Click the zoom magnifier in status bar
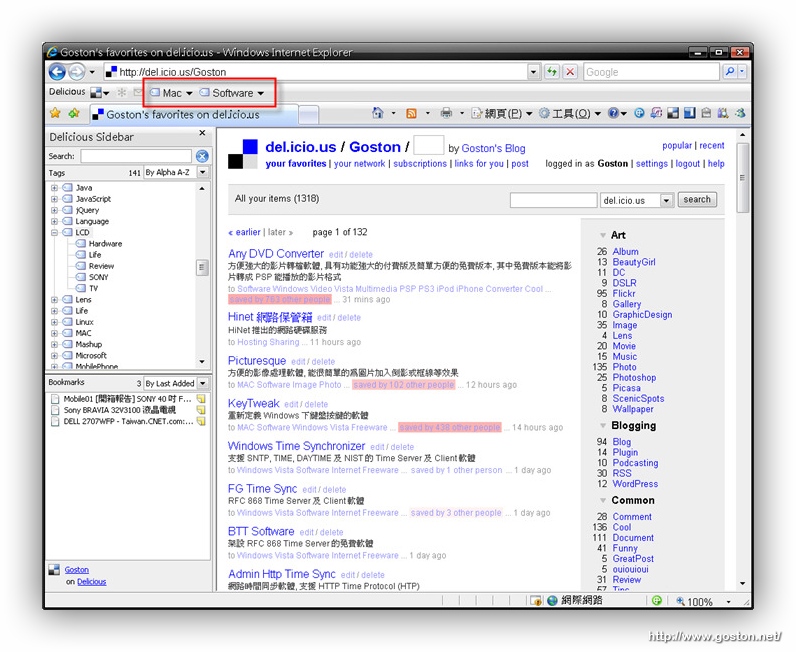The height and width of the screenshot is (652, 796). click(x=680, y=601)
